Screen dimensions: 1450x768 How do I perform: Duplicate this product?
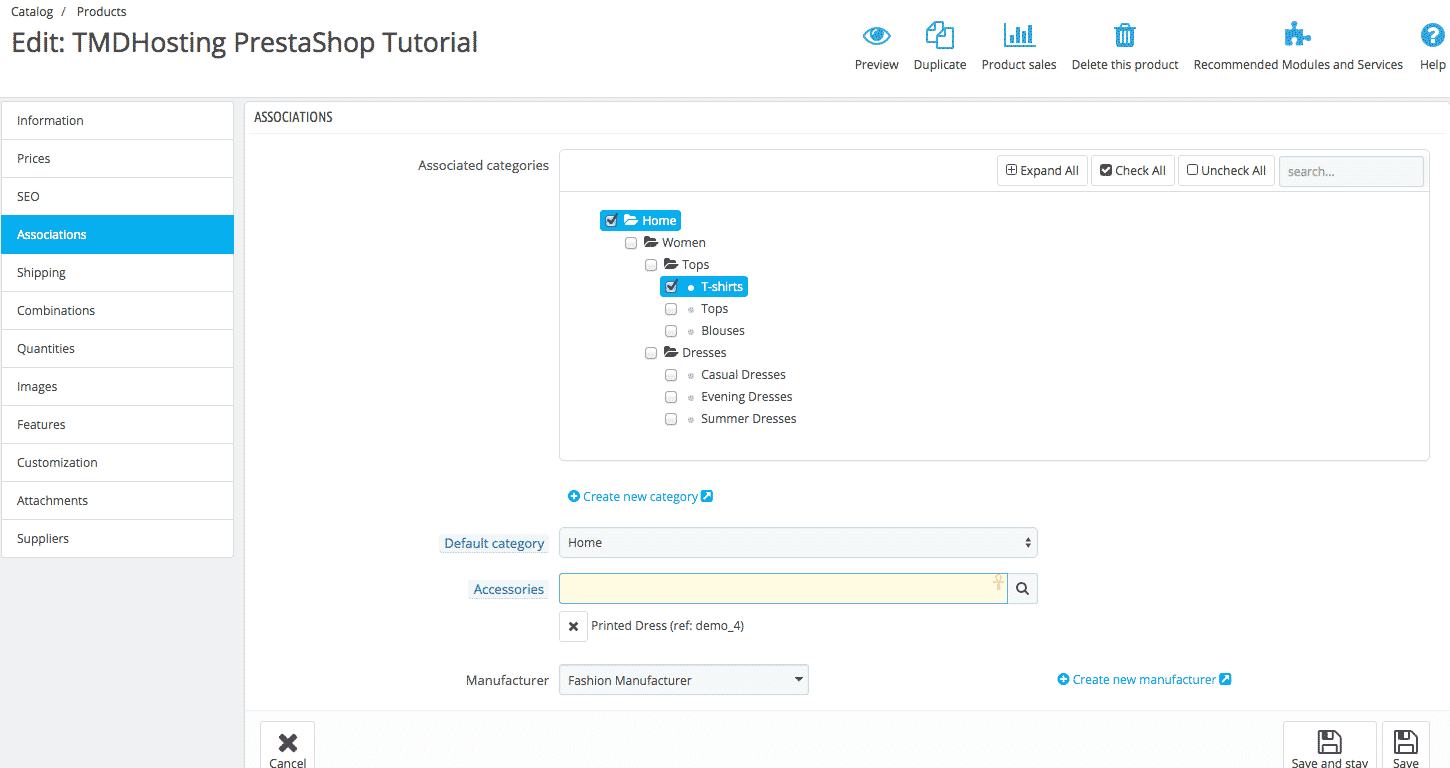[x=939, y=44]
